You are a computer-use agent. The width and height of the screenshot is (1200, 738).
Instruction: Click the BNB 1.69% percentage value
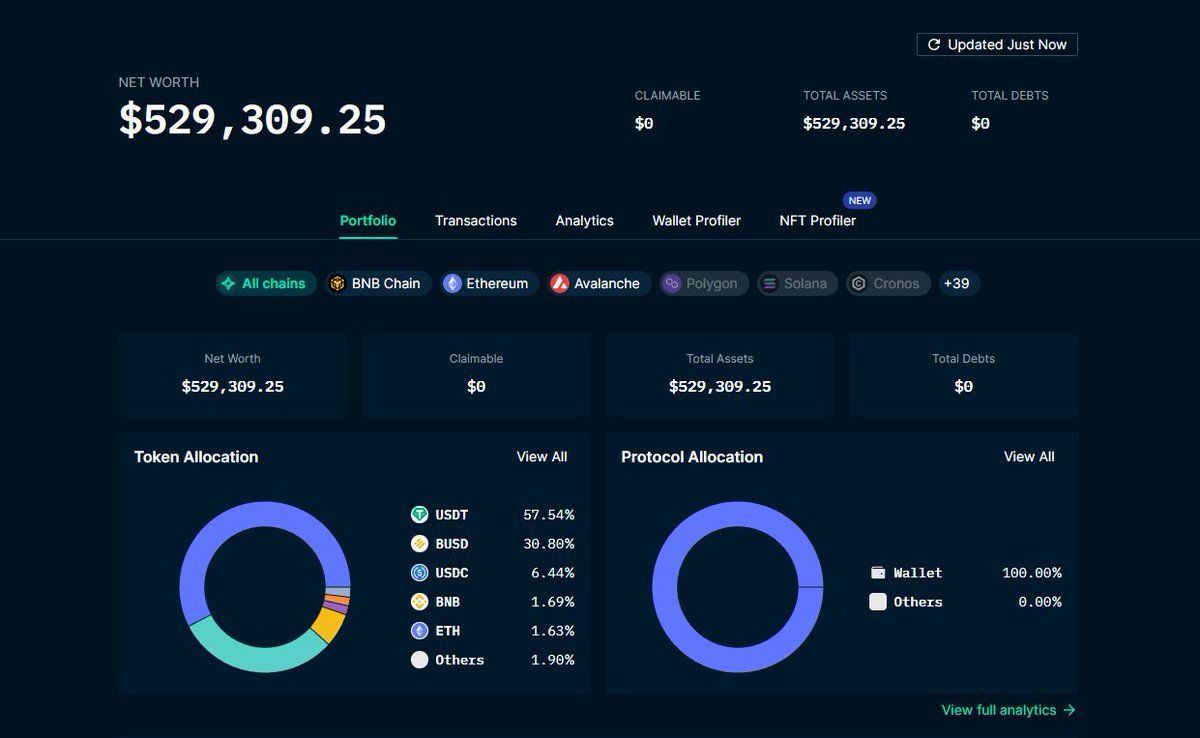(x=552, y=602)
